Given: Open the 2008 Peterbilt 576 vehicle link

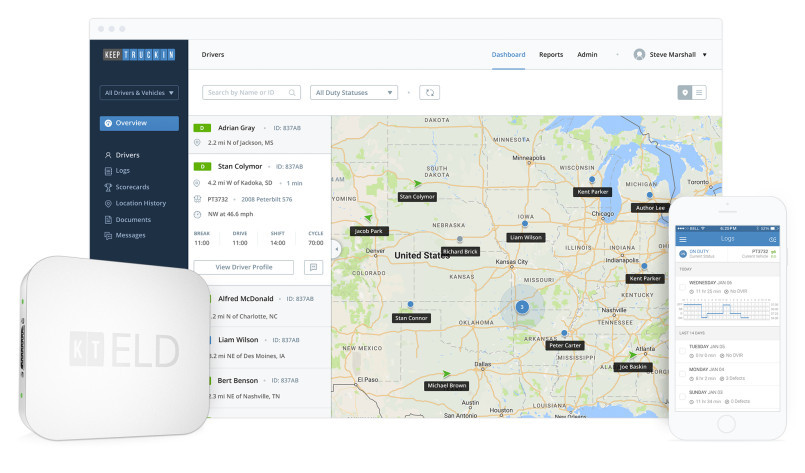Looking at the screenshot, I should coord(266,199).
